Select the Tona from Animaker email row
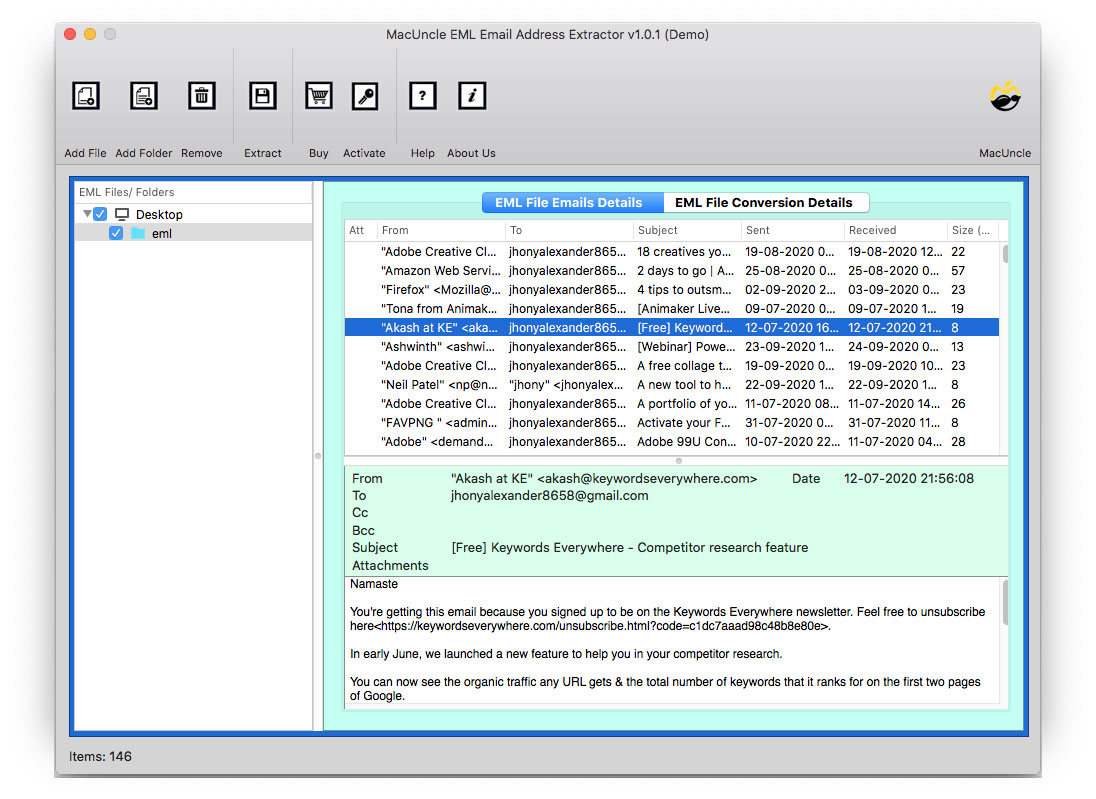The width and height of the screenshot is (1096, 799). (672, 308)
